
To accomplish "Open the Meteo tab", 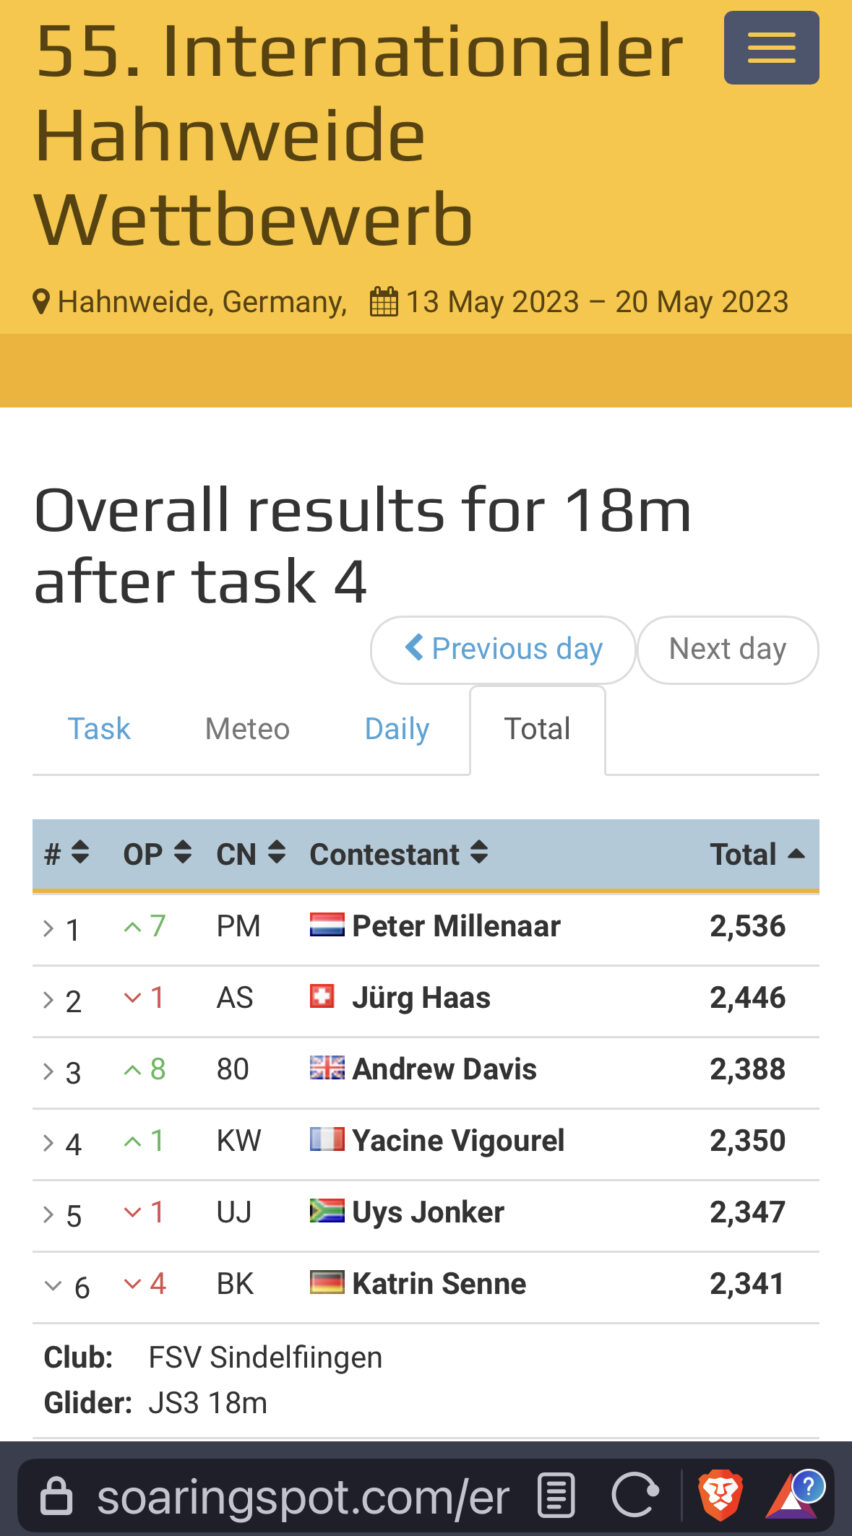I will pyautogui.click(x=247, y=729).
